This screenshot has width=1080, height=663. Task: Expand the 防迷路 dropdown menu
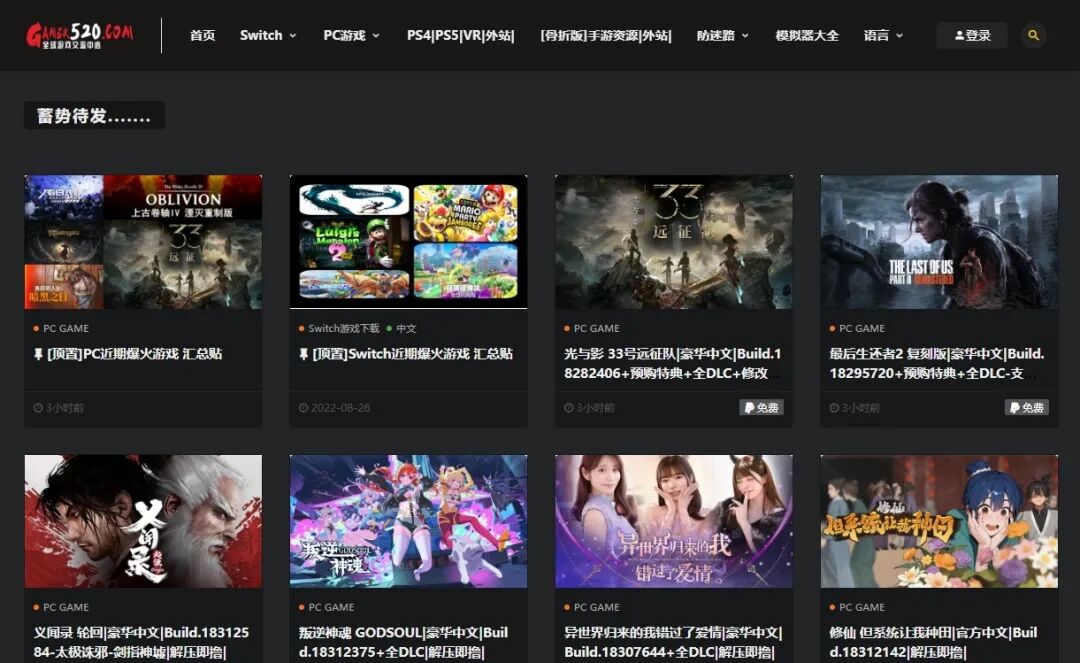click(723, 35)
